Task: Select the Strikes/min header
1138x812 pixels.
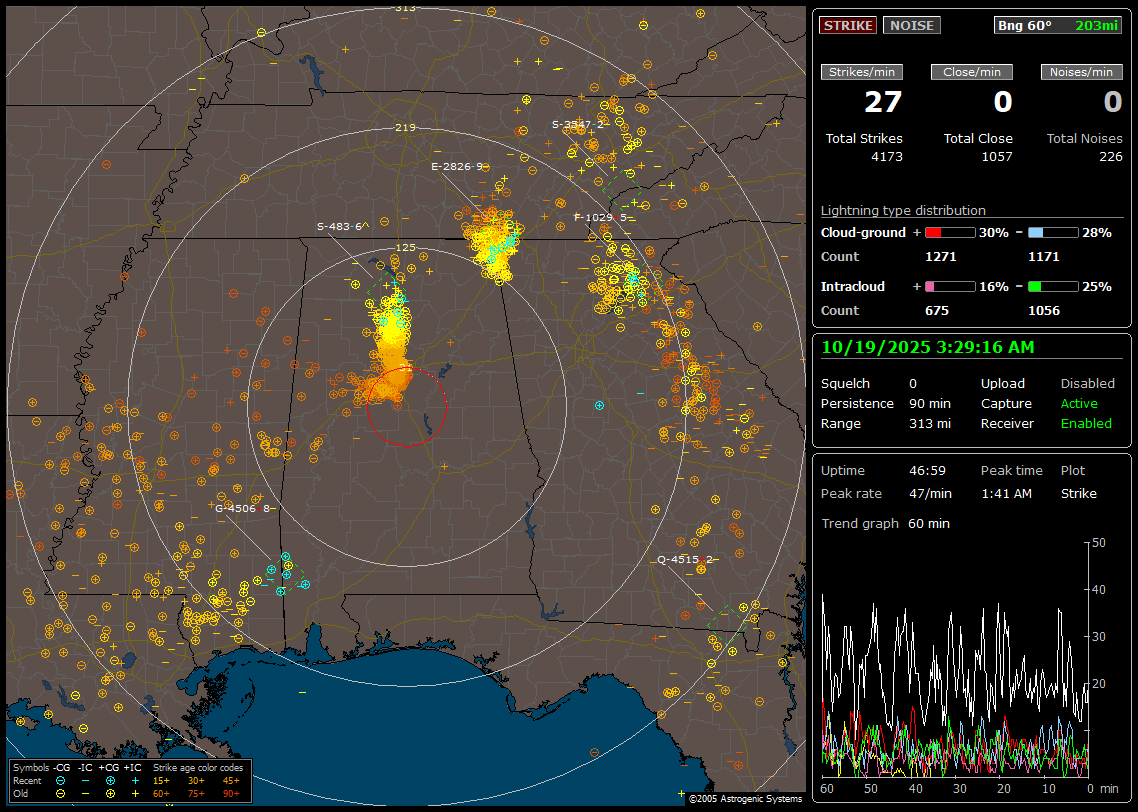Action: pyautogui.click(x=862, y=72)
